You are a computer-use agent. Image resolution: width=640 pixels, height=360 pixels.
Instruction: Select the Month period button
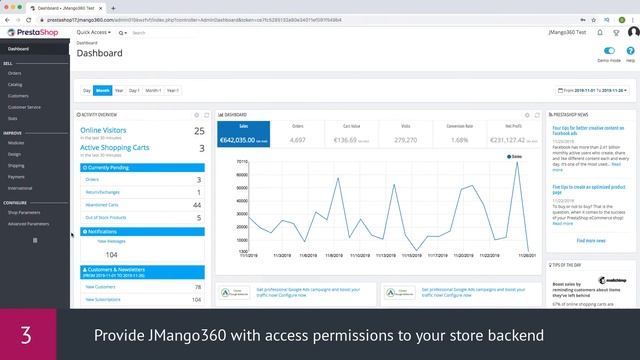tap(102, 90)
